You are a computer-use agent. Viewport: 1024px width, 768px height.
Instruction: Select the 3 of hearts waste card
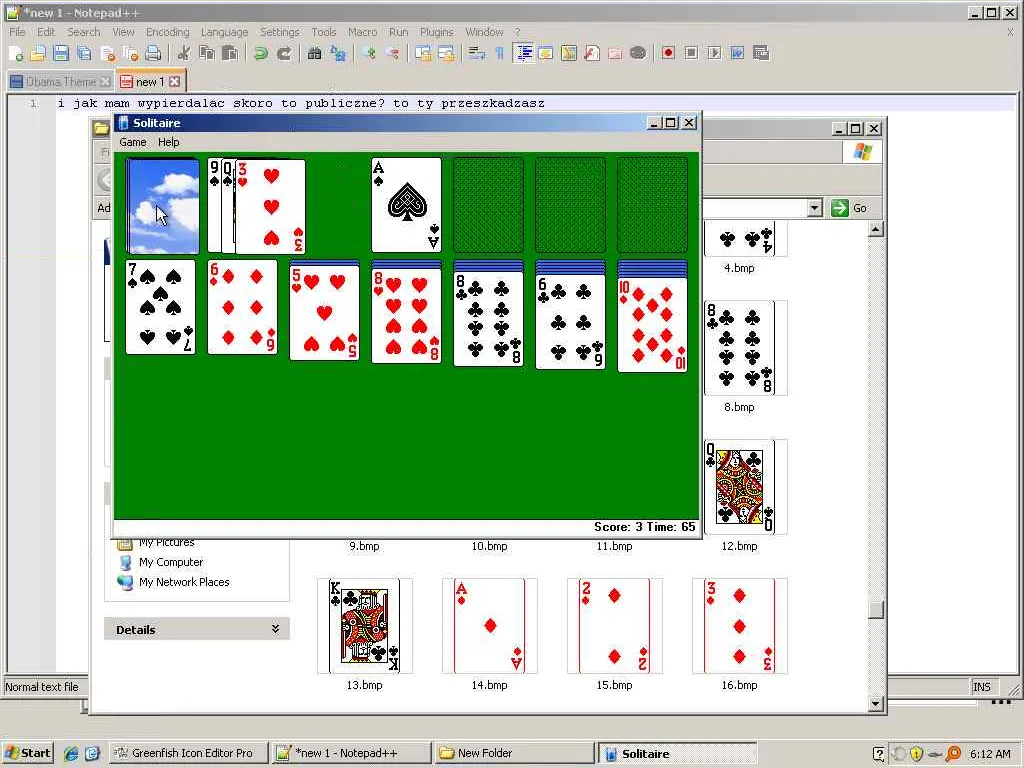click(270, 206)
